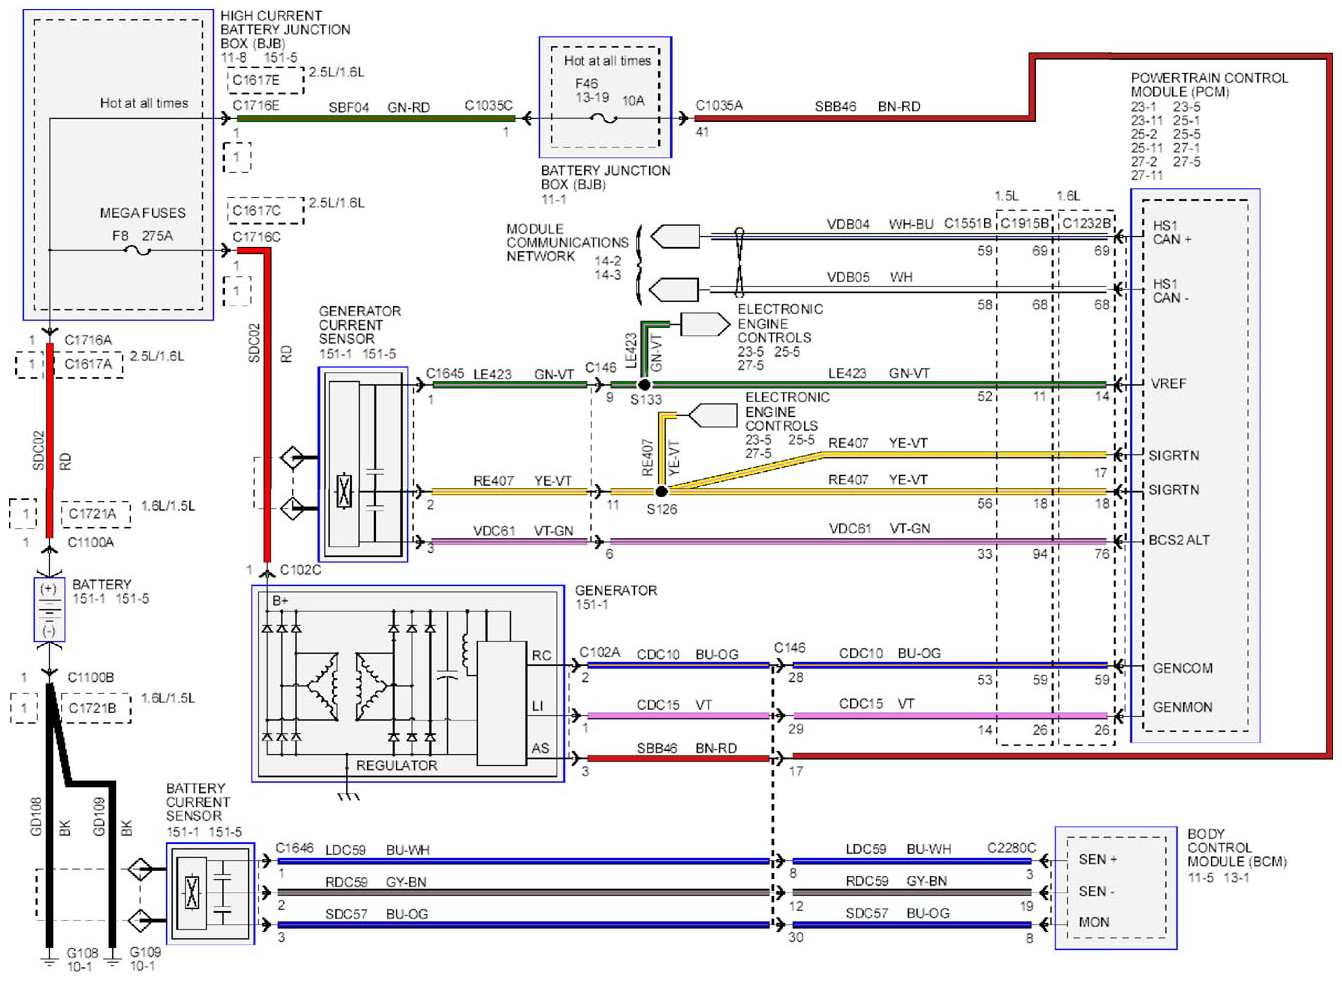
Task: Click the B+ terminal label
Action: pos(280,601)
